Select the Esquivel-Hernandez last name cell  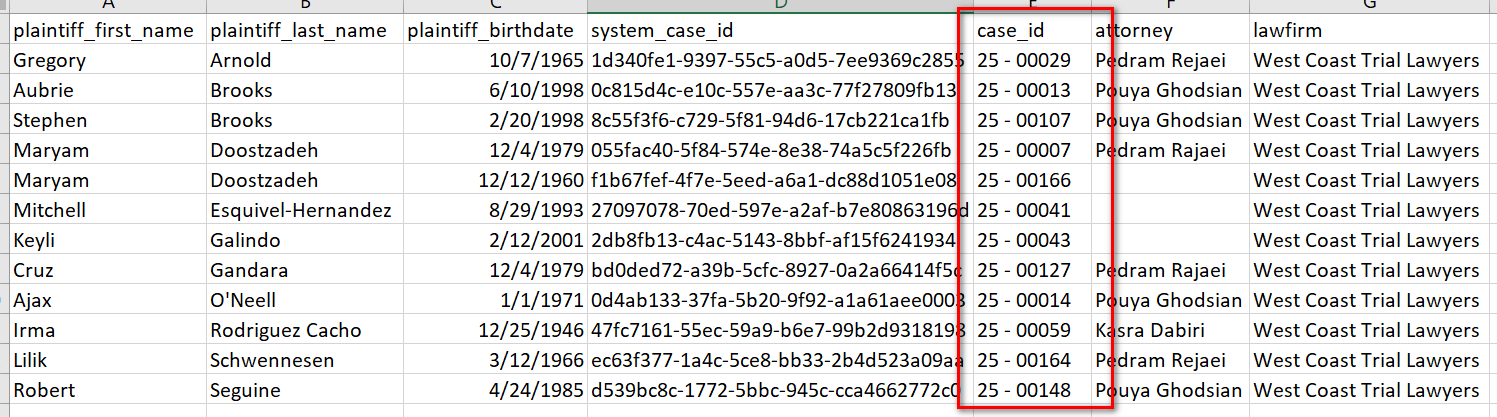tap(300, 211)
